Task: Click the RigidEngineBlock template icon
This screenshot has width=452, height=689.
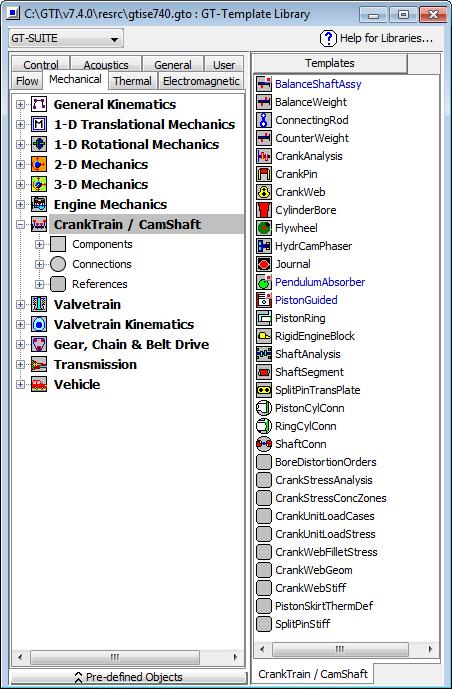Action: pyautogui.click(x=264, y=336)
